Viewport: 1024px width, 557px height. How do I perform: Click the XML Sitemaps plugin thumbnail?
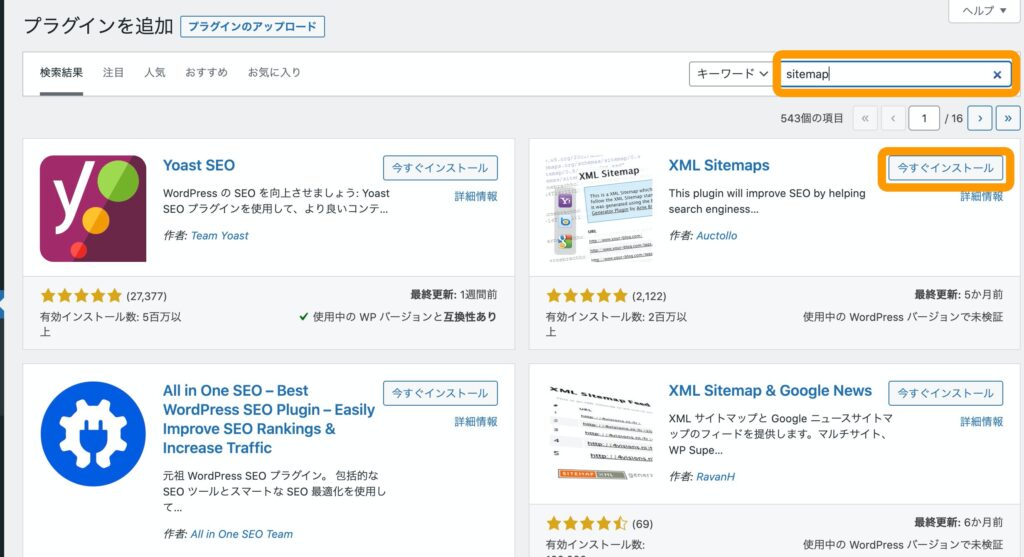pyautogui.click(x=599, y=208)
